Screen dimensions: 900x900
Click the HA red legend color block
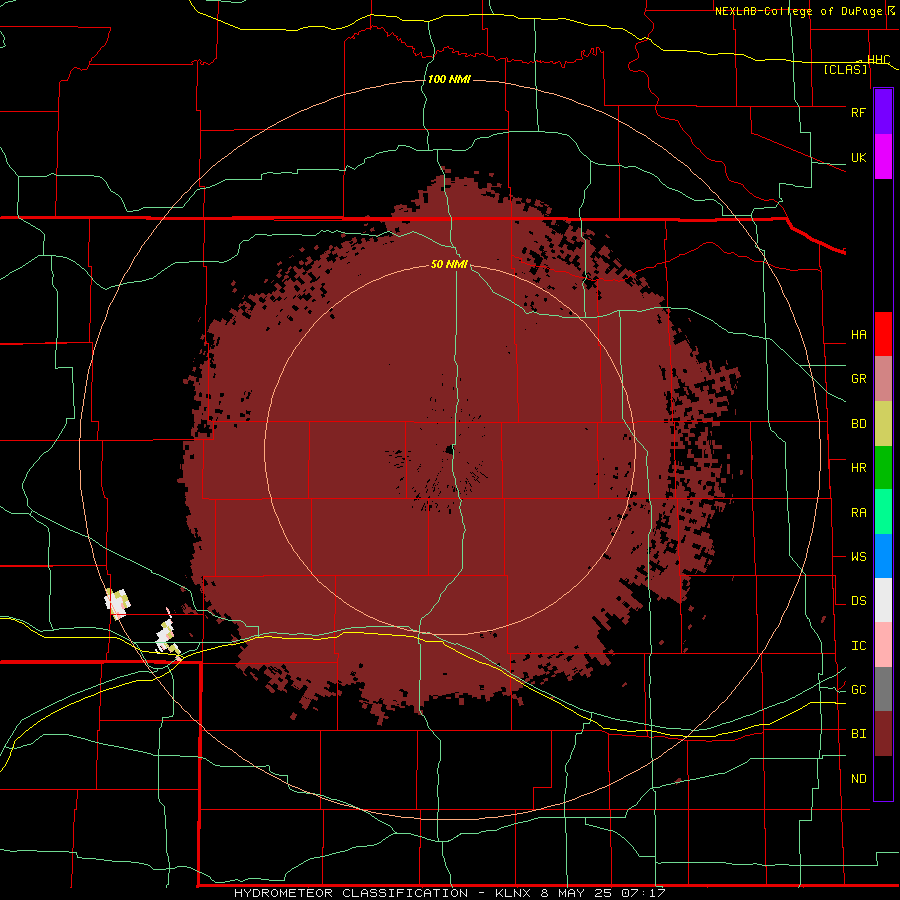(x=883, y=334)
